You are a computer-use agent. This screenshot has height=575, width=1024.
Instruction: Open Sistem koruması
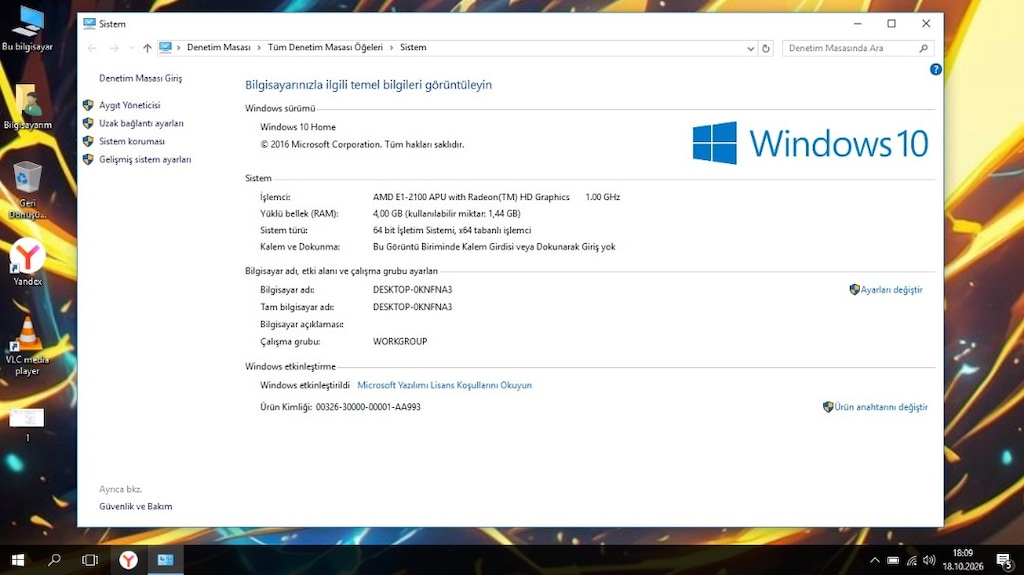pos(132,141)
